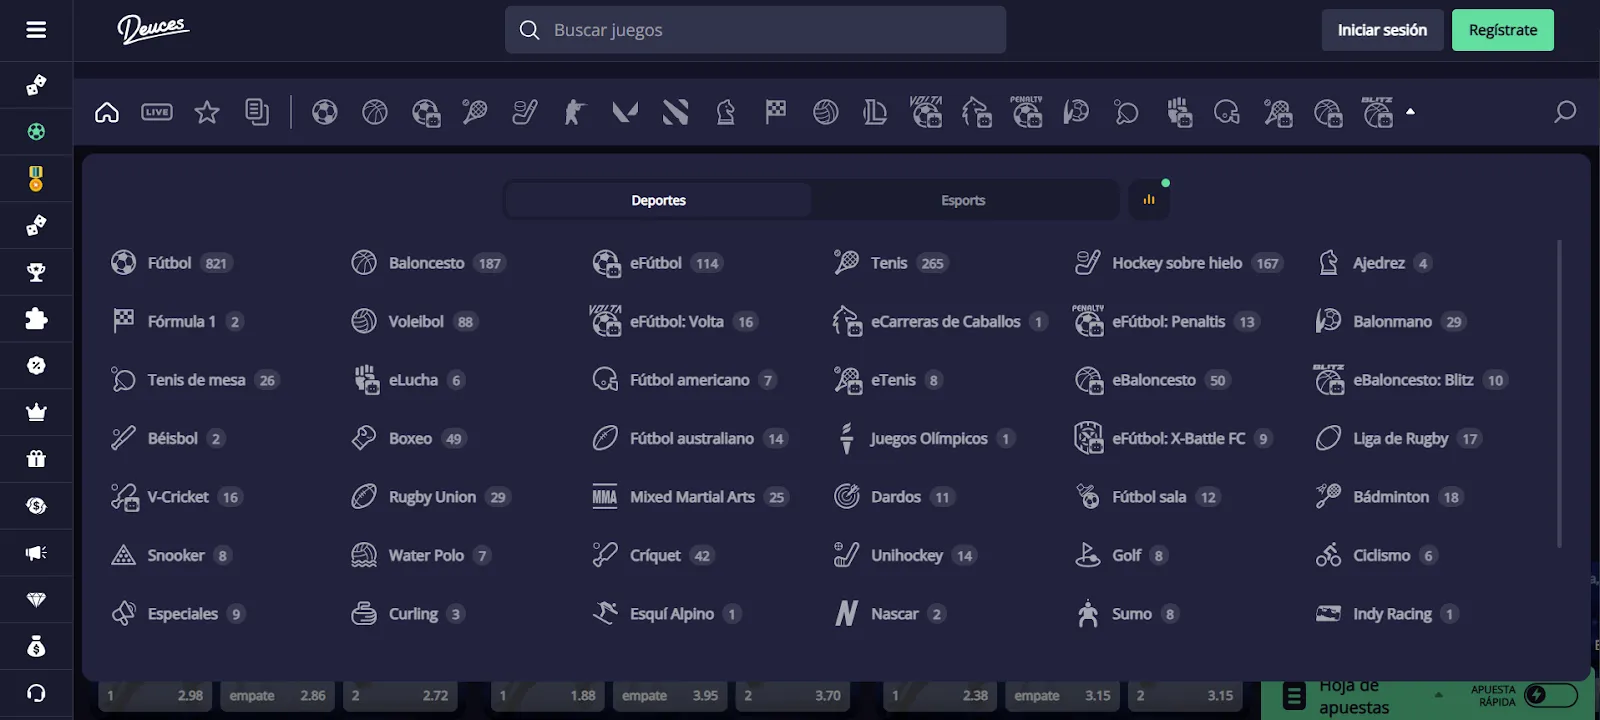1600x720 pixels.
Task: Open favorites star icon
Action: [x=207, y=112]
